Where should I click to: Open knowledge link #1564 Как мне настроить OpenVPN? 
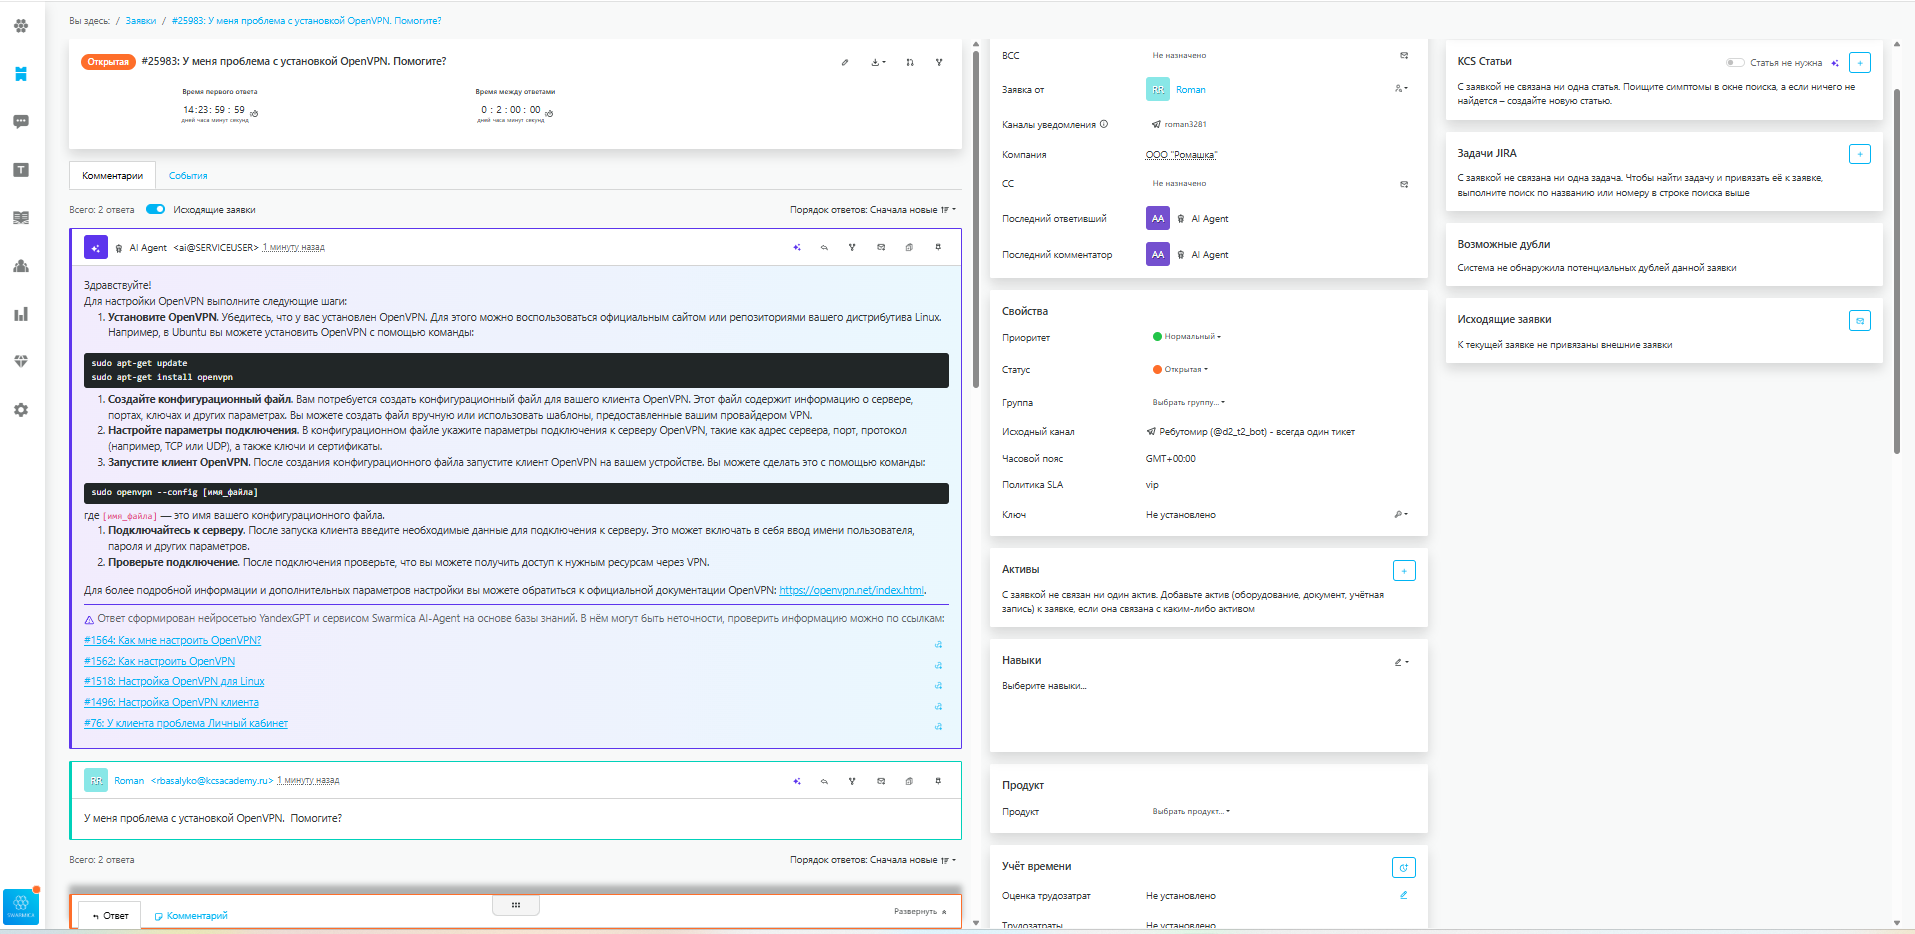point(172,641)
